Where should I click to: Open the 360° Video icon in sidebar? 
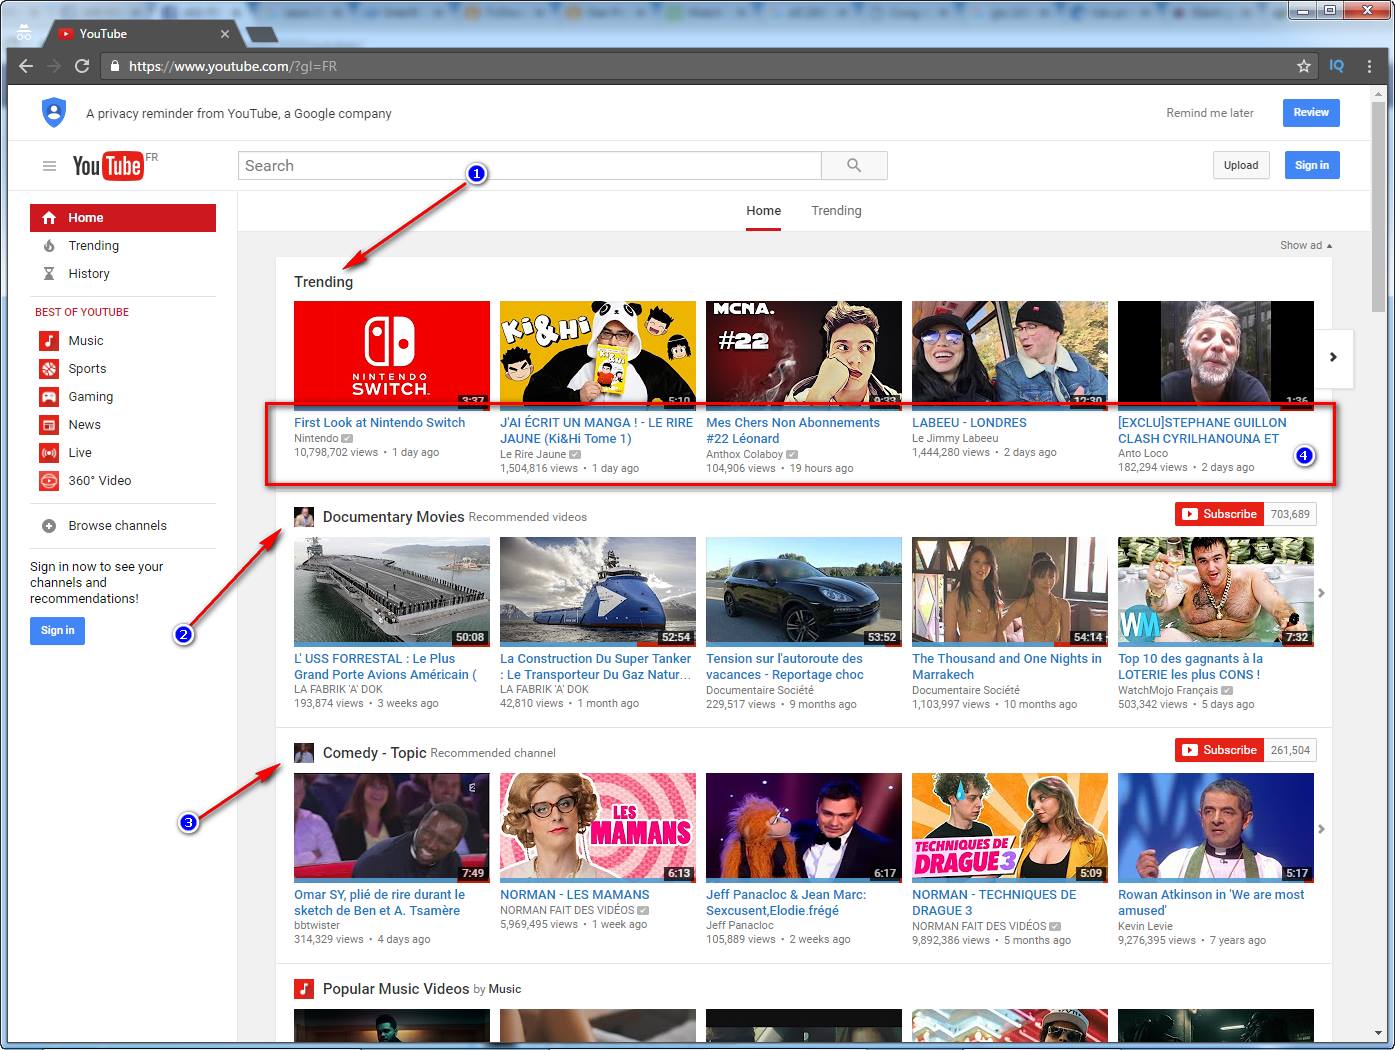tap(49, 481)
